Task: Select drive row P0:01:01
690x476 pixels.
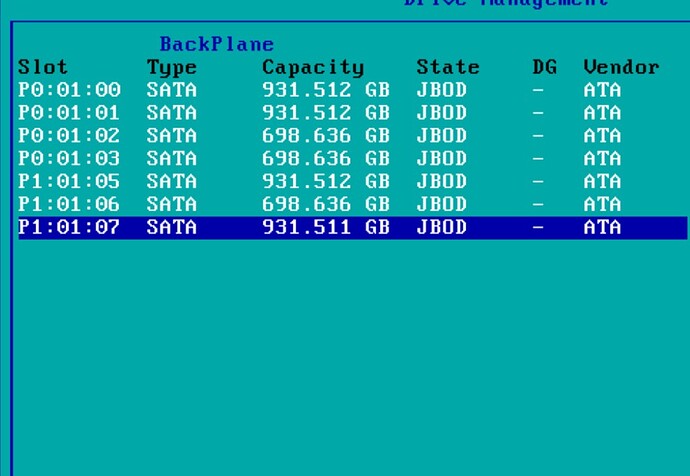Action: tap(353, 113)
